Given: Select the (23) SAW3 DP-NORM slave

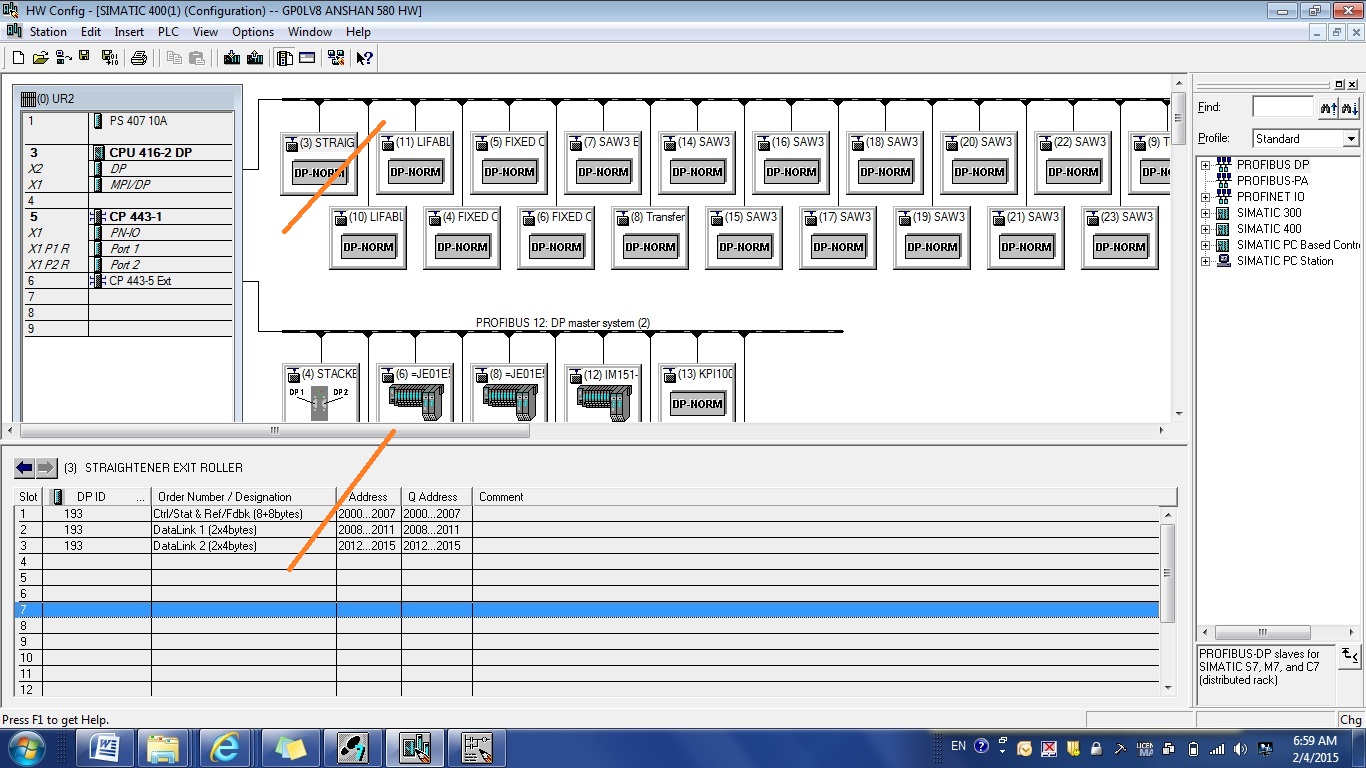Looking at the screenshot, I should [x=1120, y=238].
